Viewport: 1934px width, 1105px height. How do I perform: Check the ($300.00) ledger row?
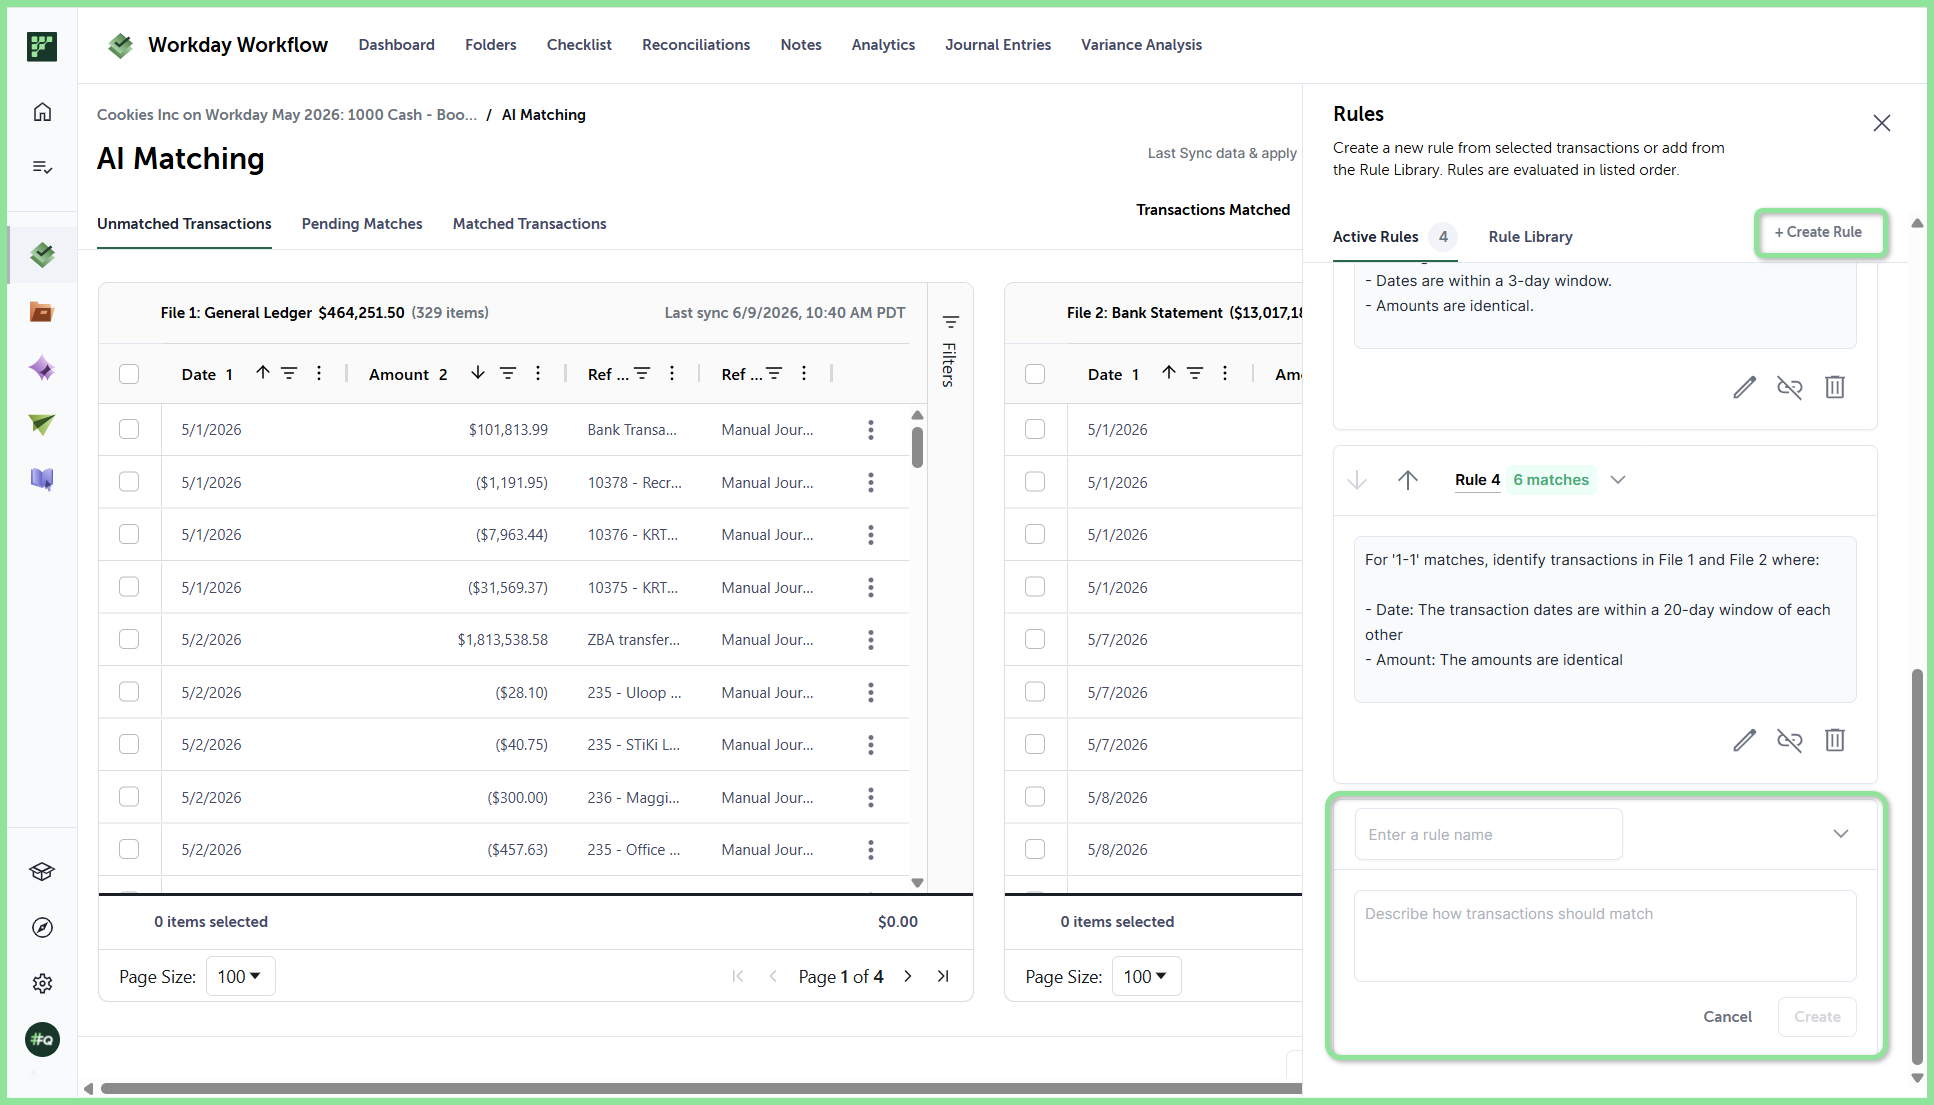tap(129, 797)
